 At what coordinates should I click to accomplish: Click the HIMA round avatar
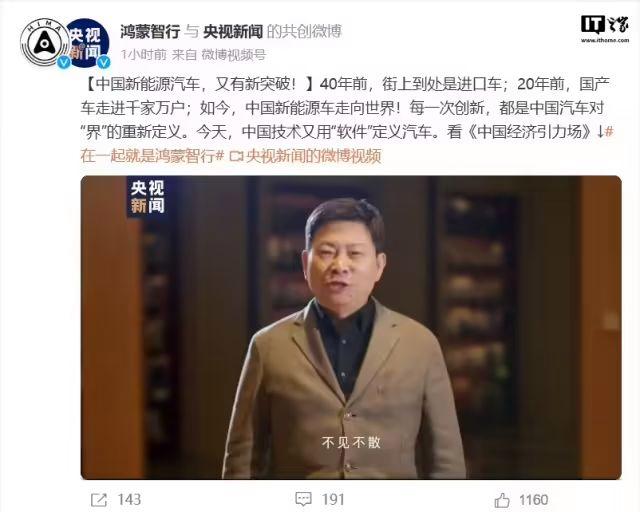(45, 42)
